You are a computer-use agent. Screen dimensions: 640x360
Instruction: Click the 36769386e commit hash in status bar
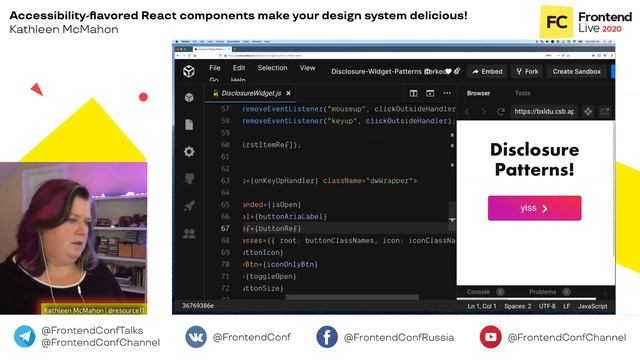pos(198,306)
